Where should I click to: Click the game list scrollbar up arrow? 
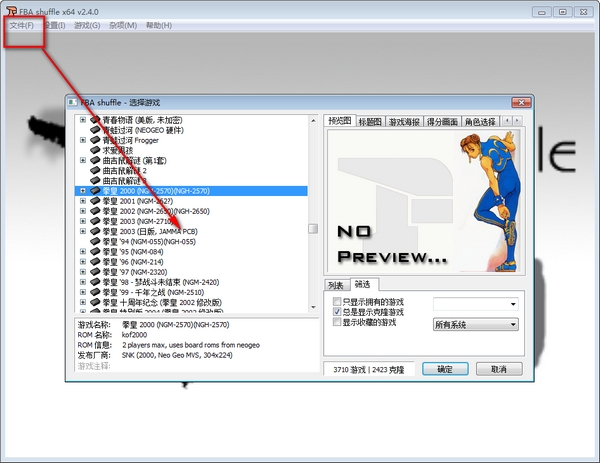tap(313, 121)
